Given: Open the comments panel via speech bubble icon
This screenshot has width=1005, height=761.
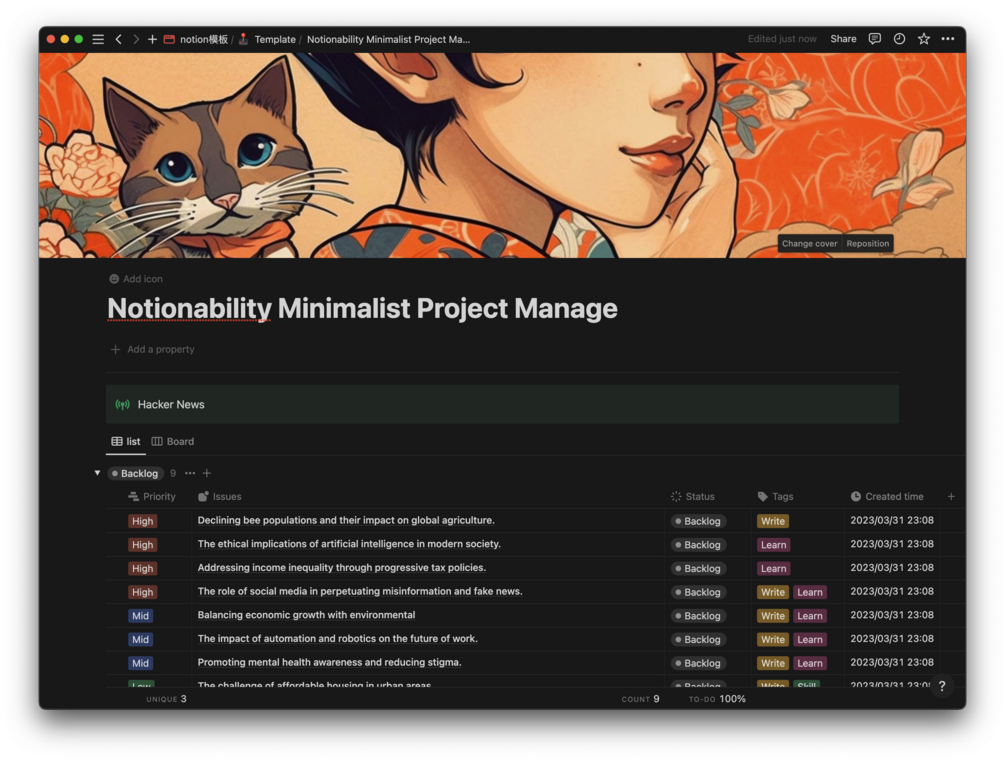Looking at the screenshot, I should coord(874,39).
